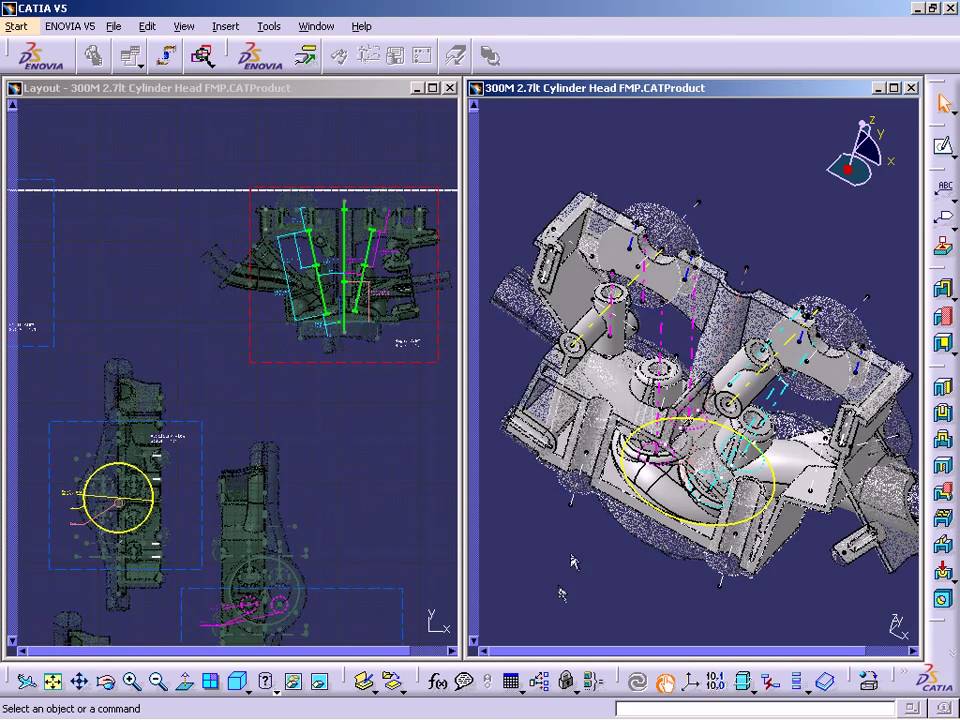This screenshot has height=720, width=960.
Task: Expand the render style dropdown arrow
Action: point(276,692)
